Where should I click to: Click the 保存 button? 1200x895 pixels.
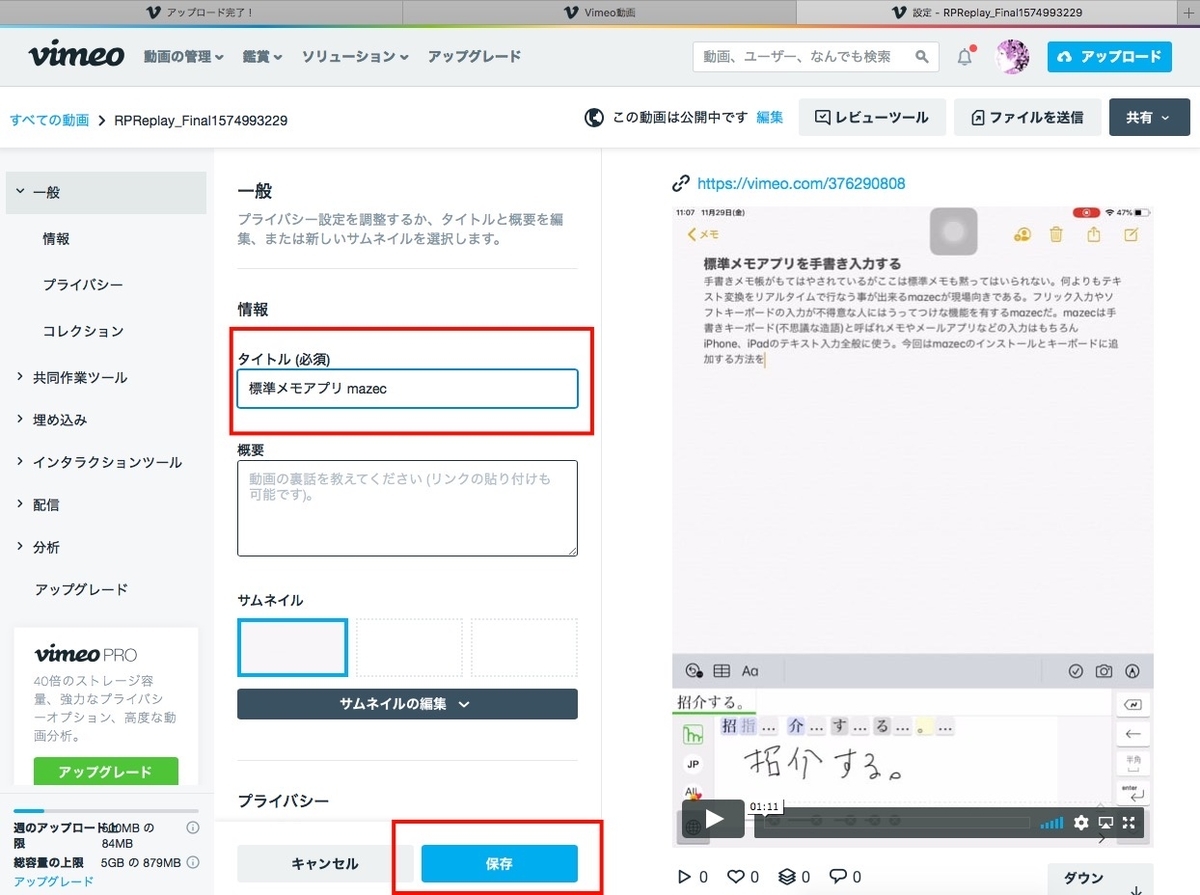click(499, 864)
